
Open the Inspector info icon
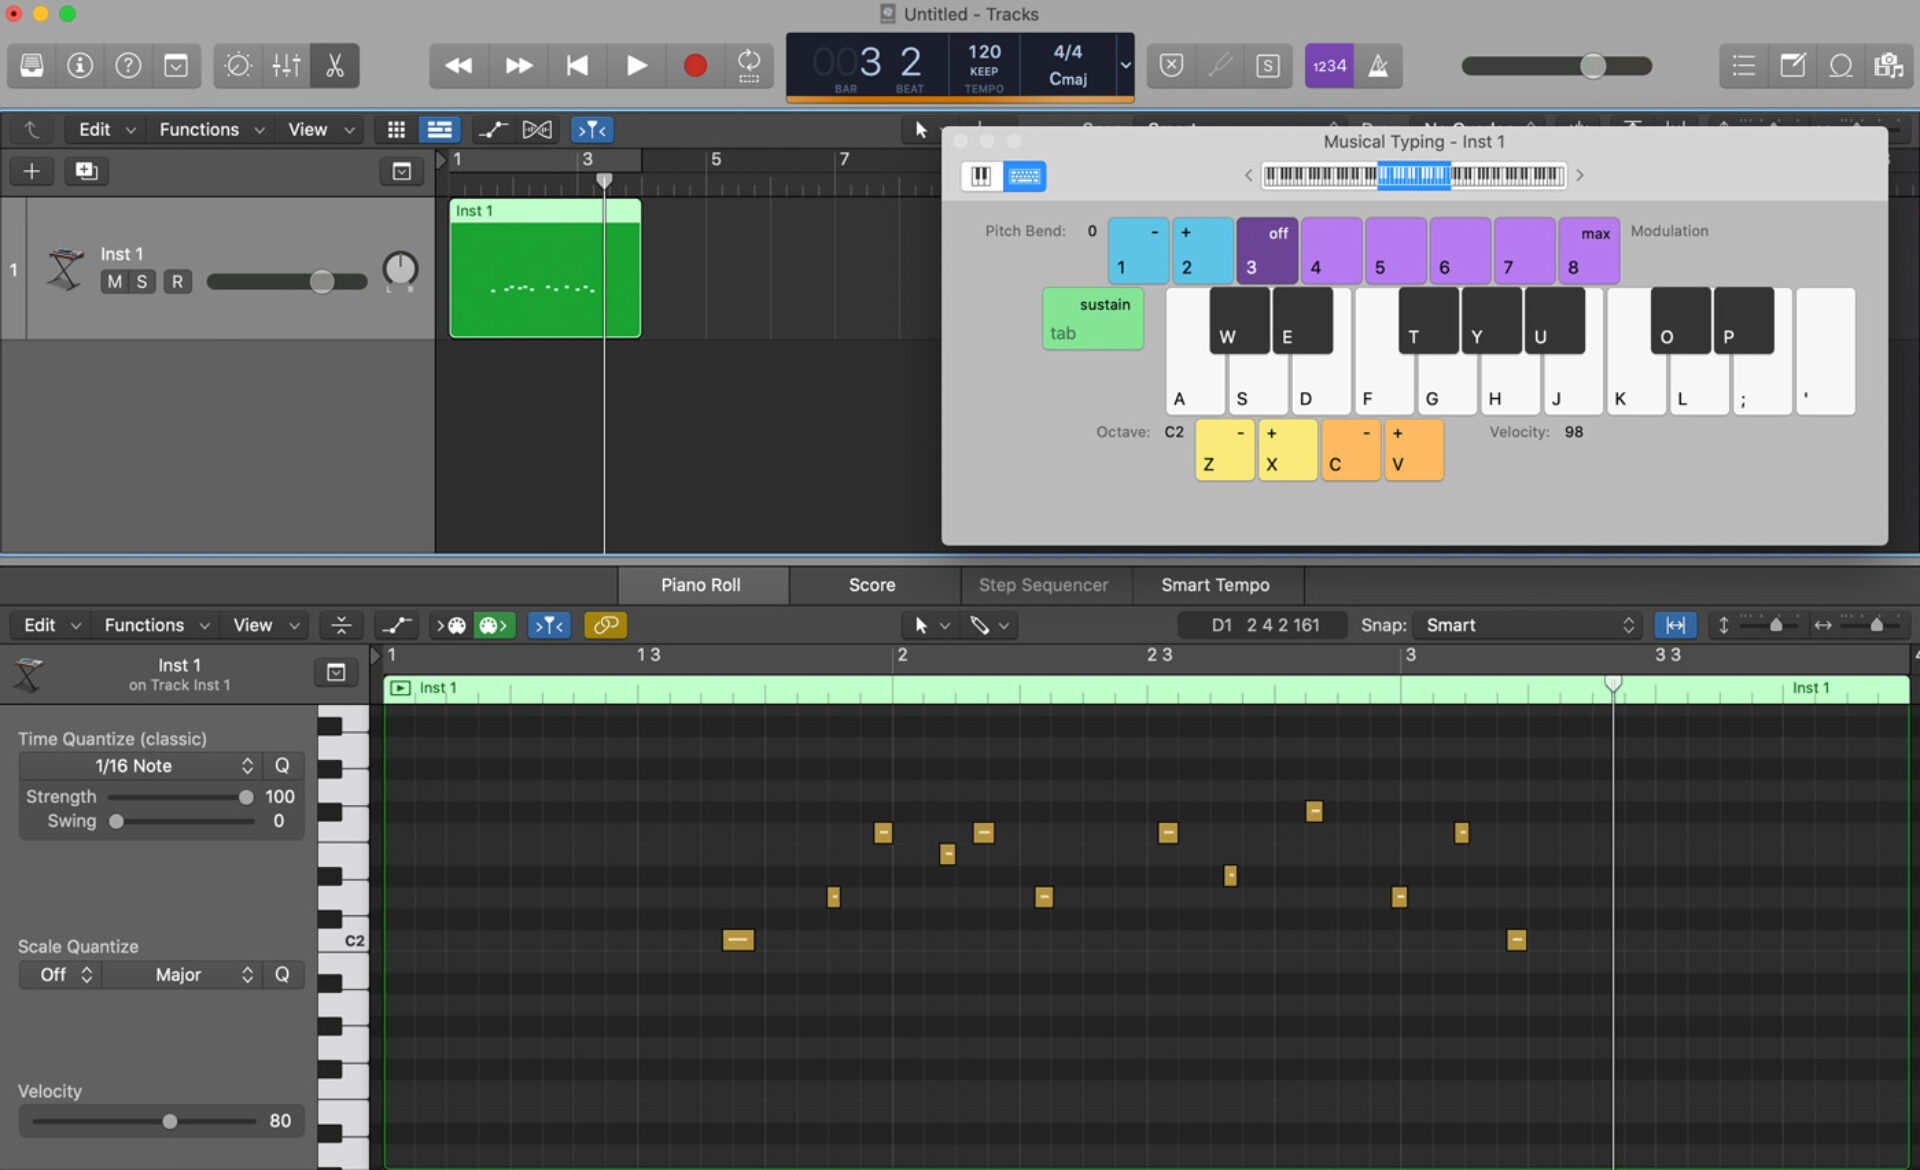[79, 65]
